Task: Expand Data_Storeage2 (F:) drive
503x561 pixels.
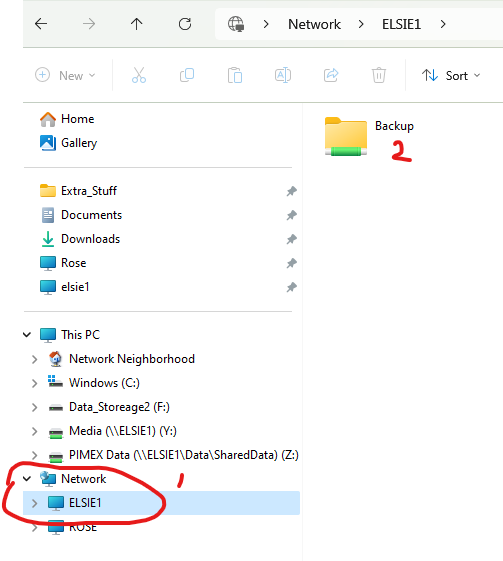Action: click(x=34, y=407)
